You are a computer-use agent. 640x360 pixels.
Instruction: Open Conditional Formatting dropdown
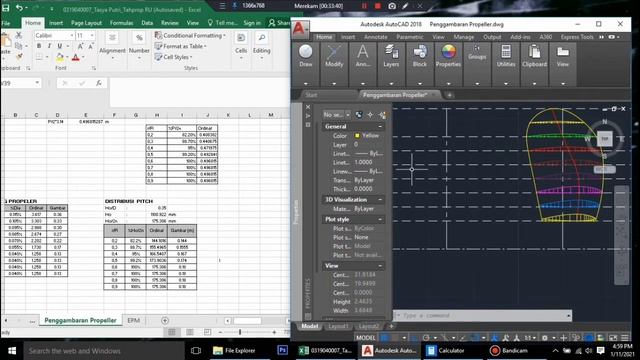point(190,36)
